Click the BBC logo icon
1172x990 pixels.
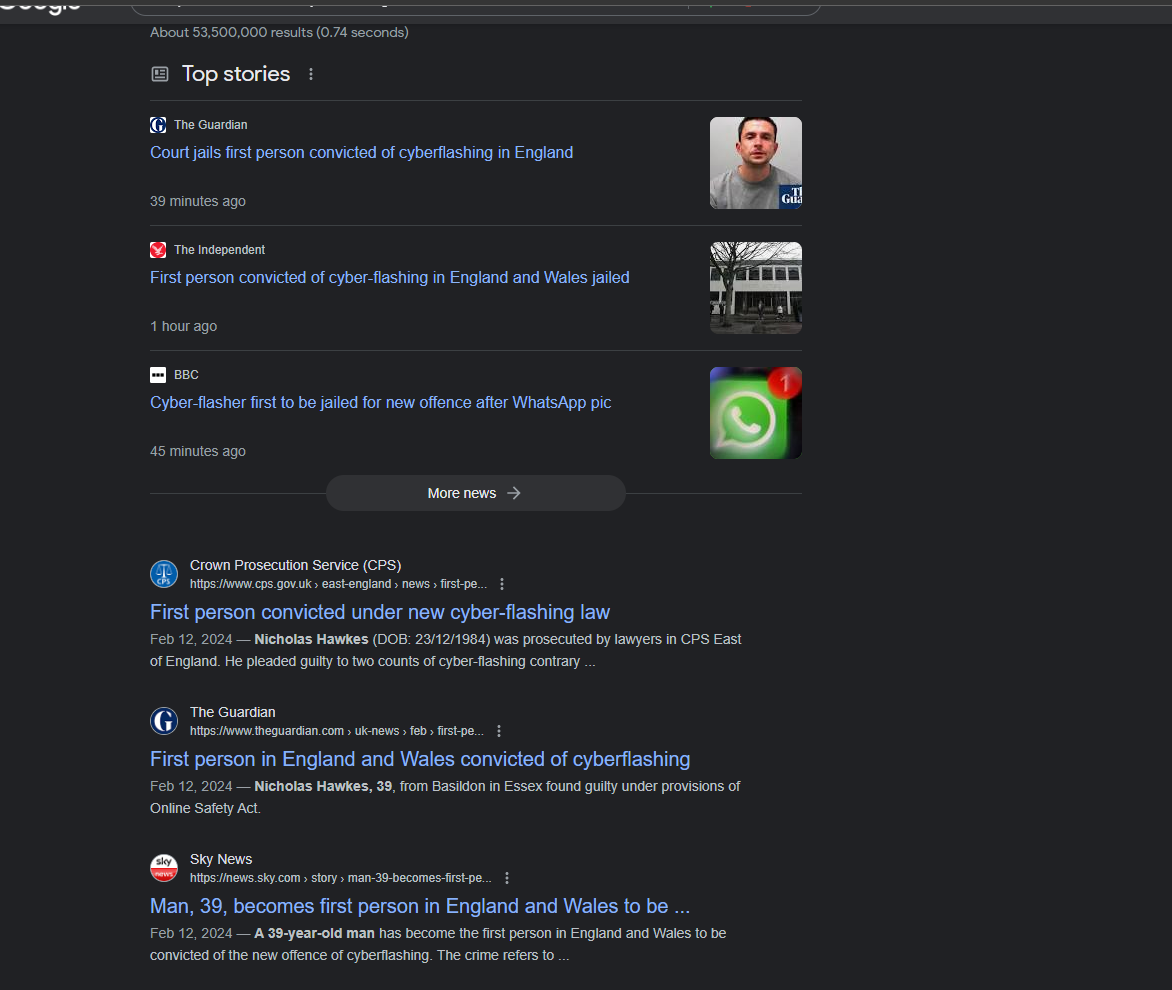[158, 375]
